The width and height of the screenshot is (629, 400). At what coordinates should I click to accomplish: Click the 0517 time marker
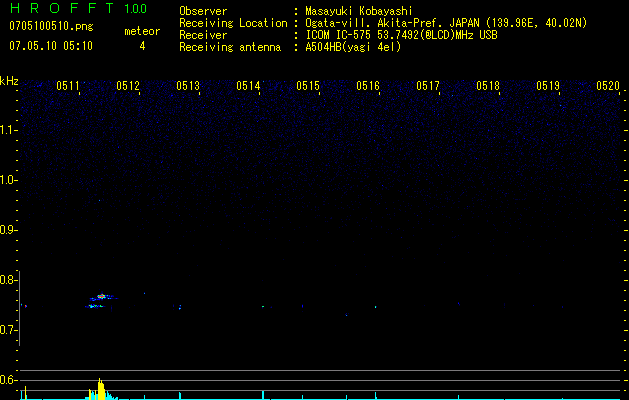(428, 86)
